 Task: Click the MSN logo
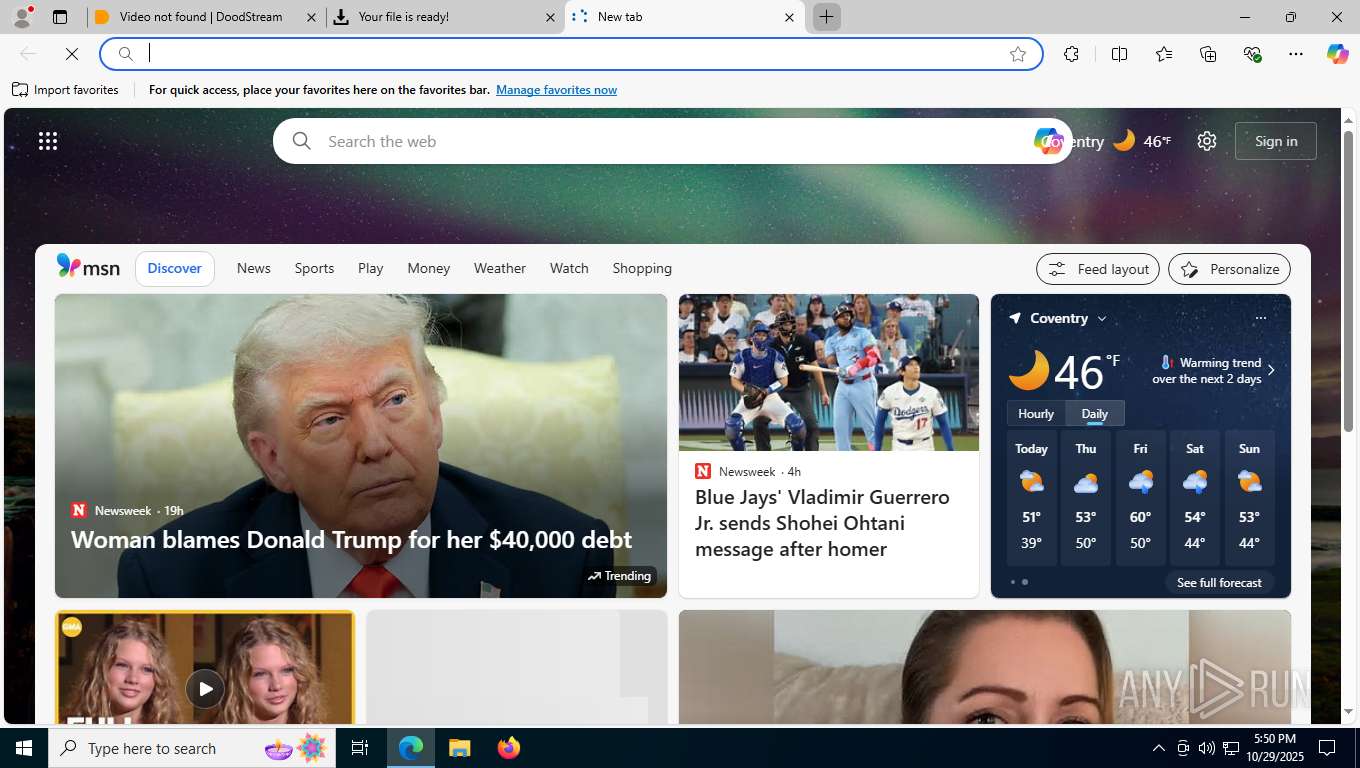point(88,267)
